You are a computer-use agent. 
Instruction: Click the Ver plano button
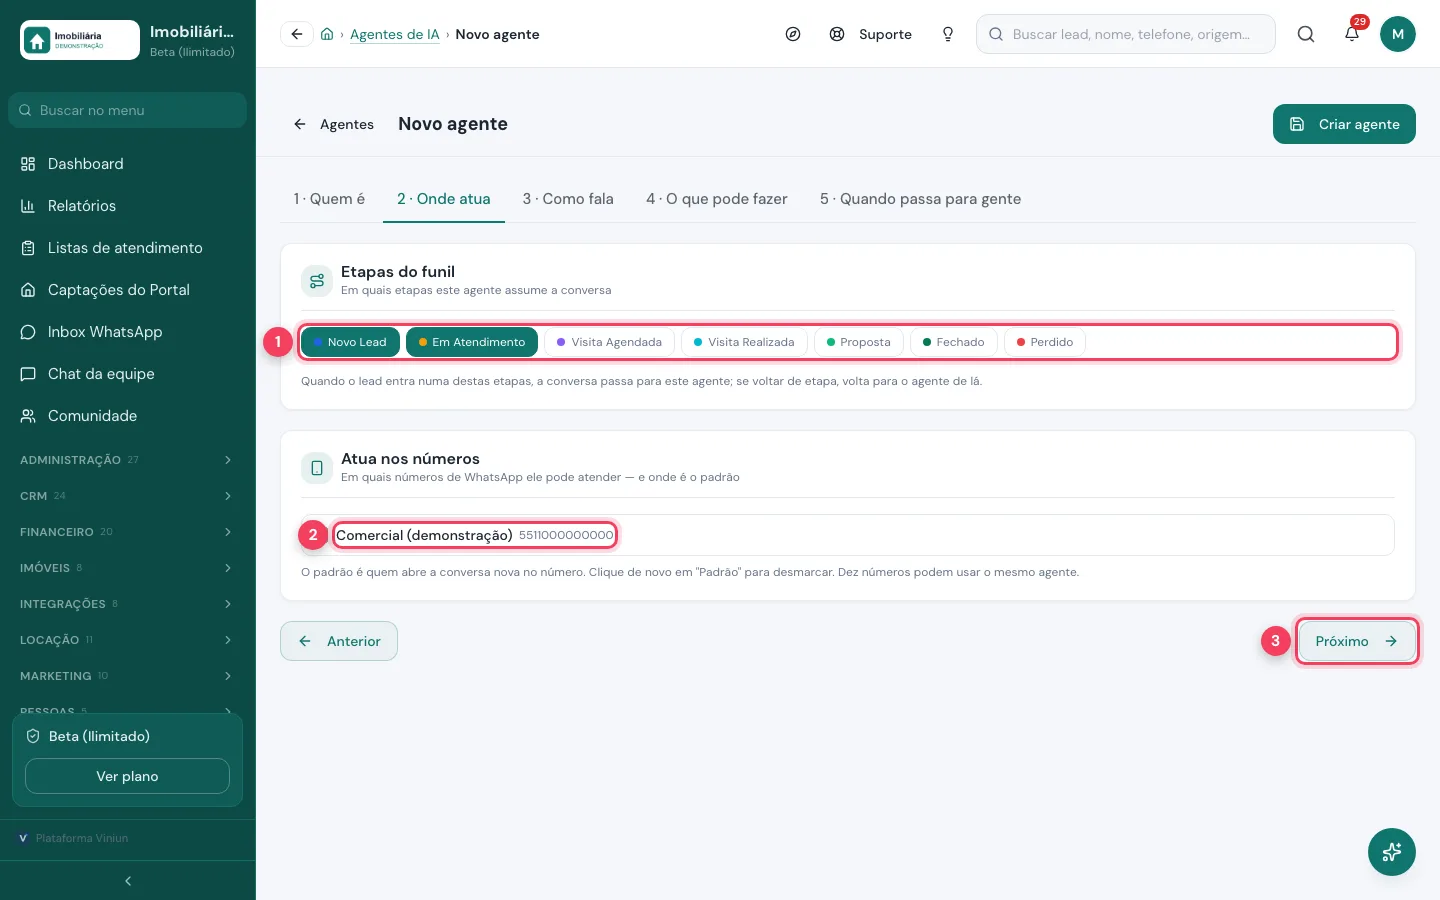click(x=127, y=776)
